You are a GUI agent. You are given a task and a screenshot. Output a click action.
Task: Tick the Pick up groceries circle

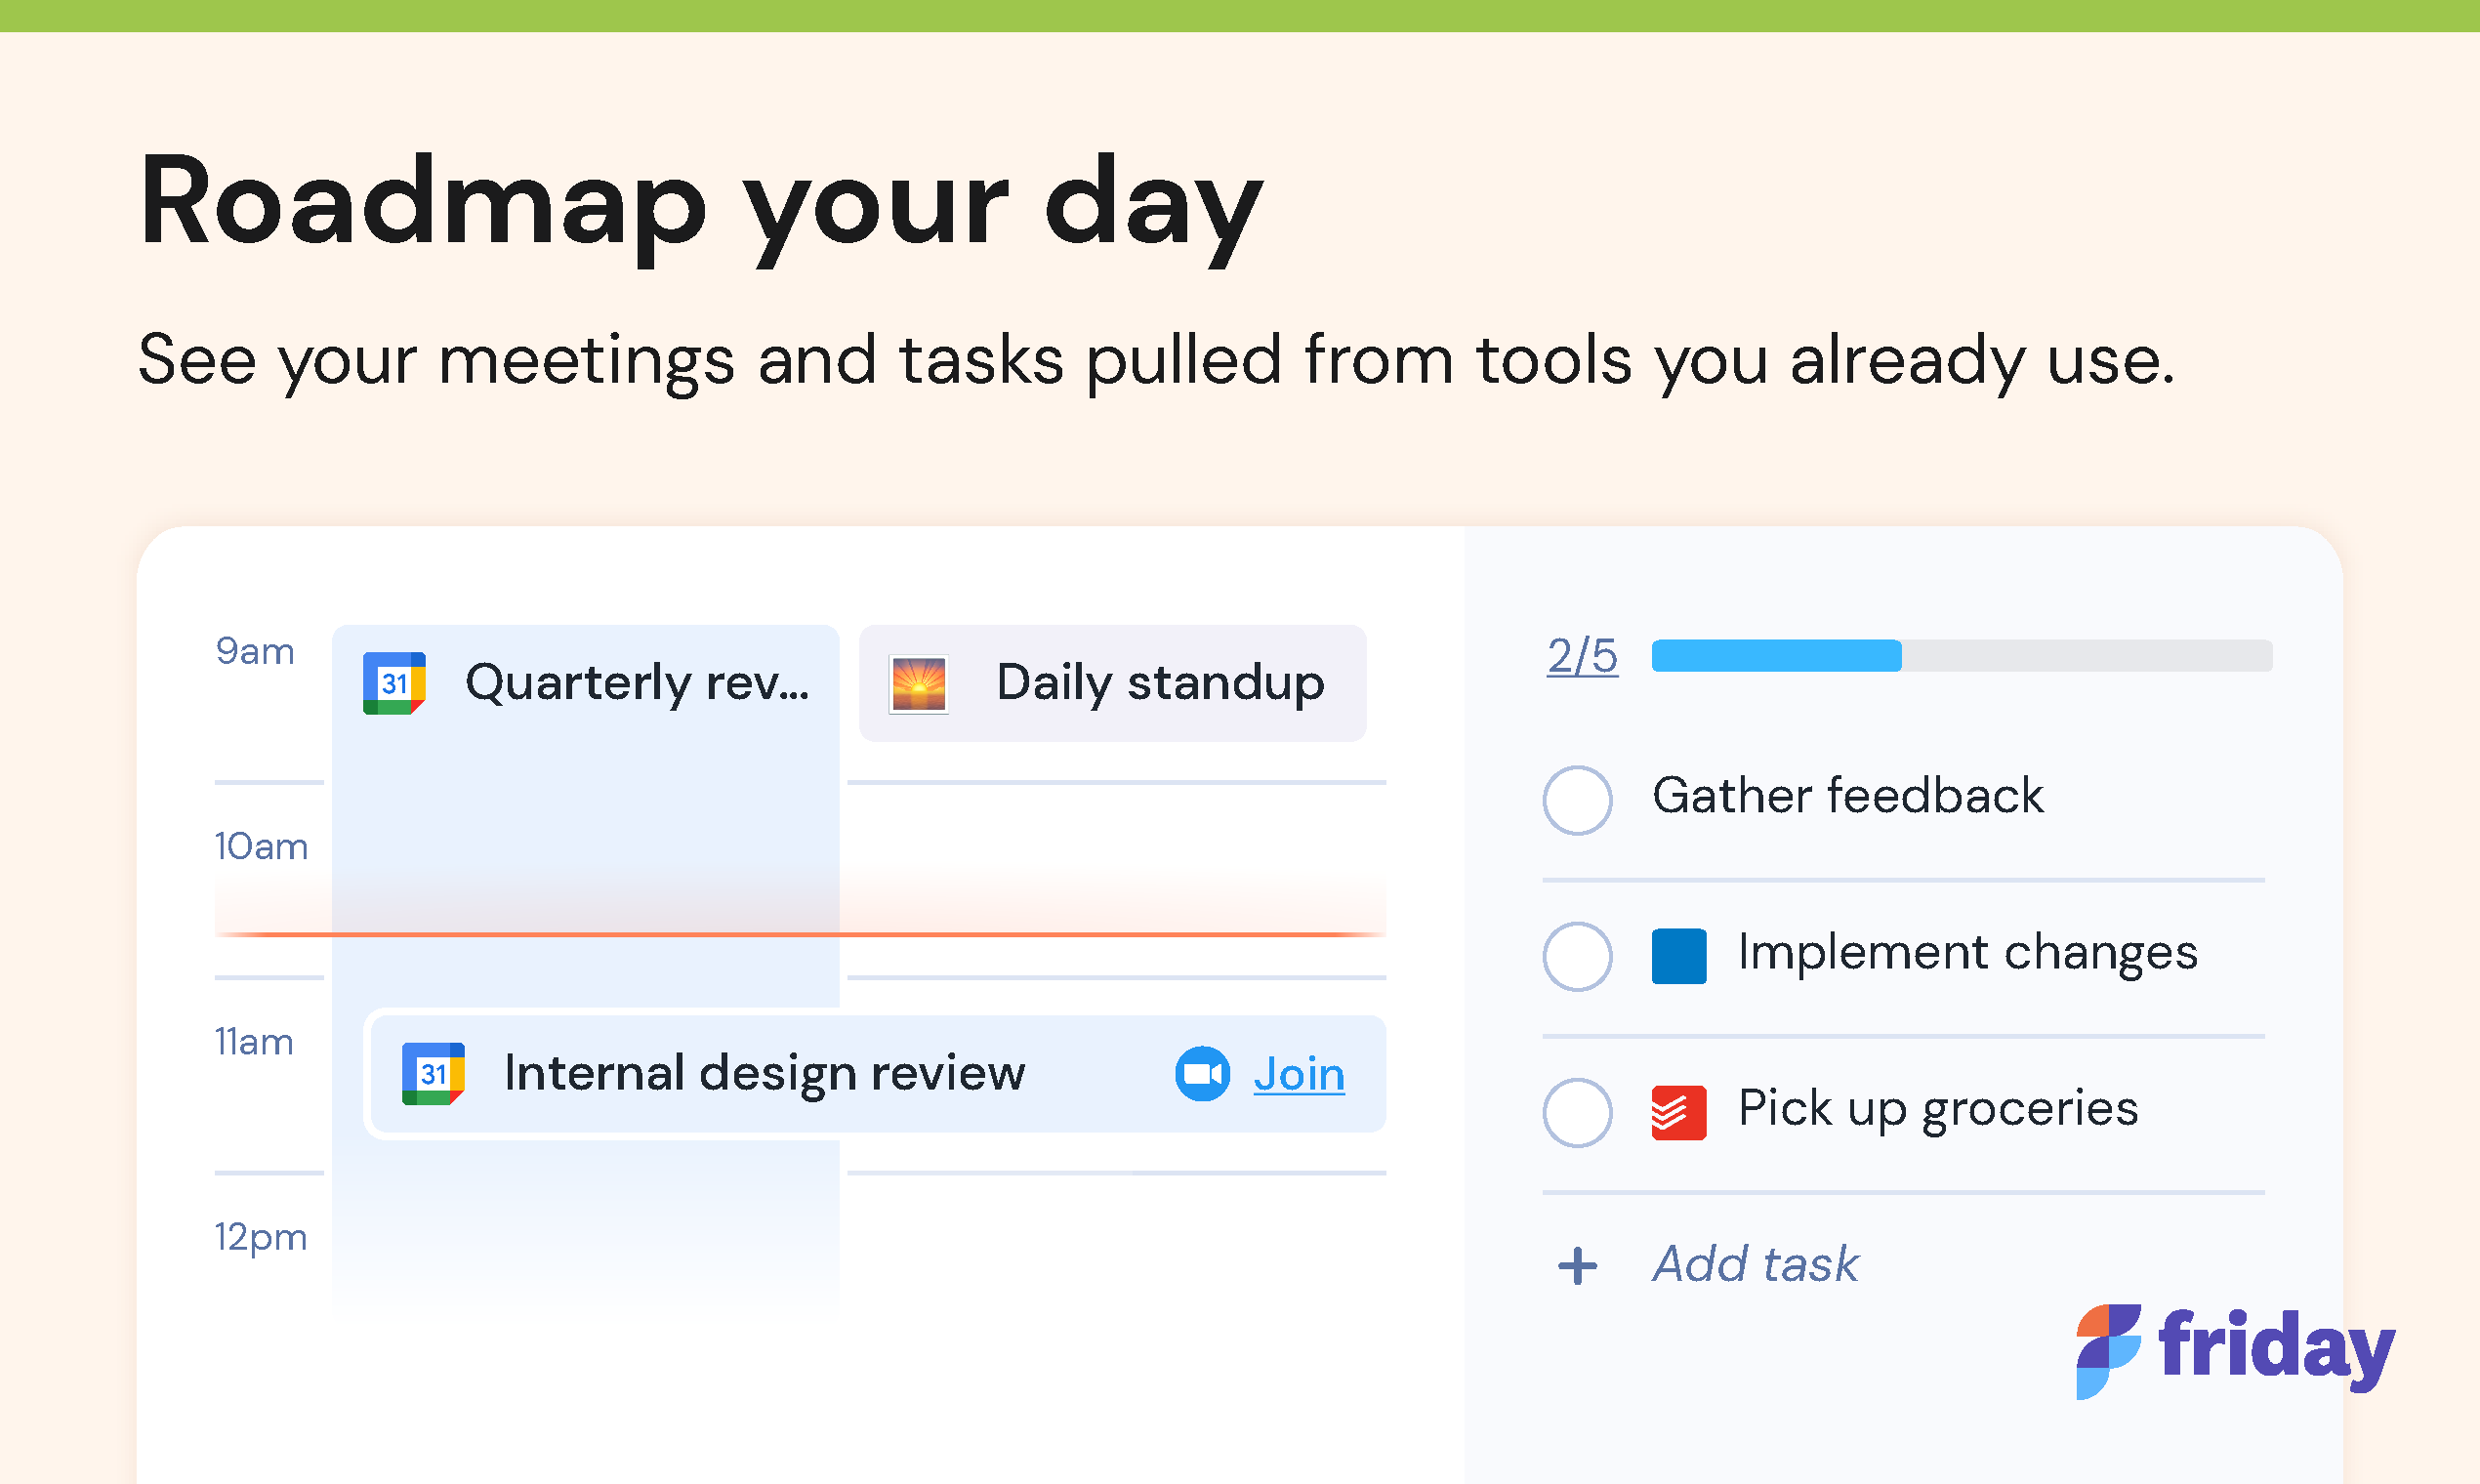tap(1578, 1112)
